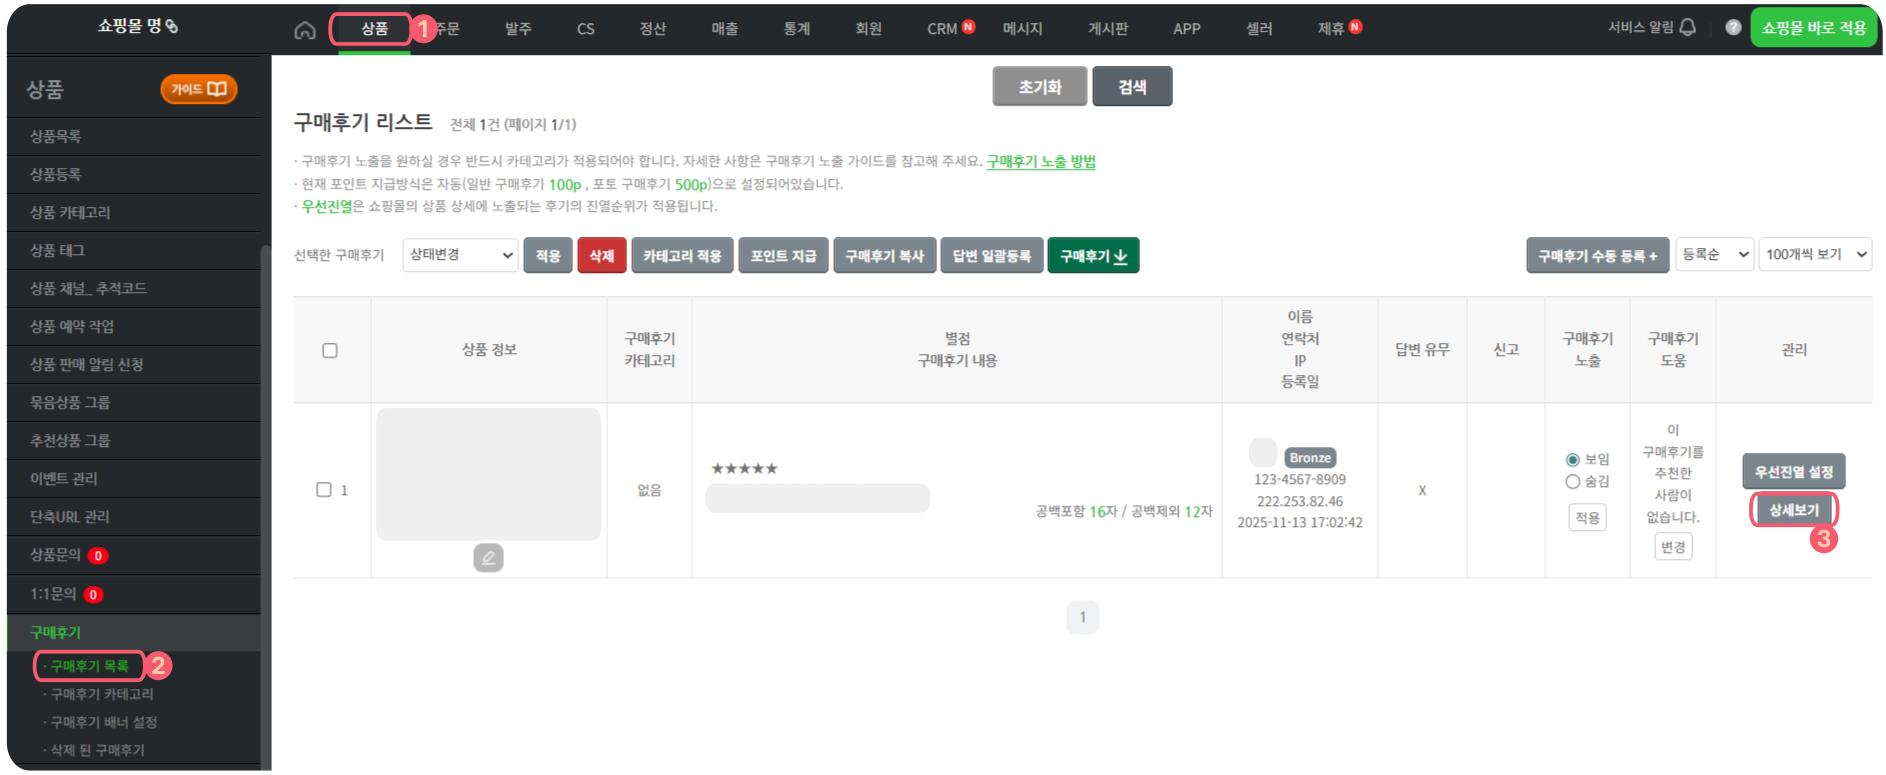Click the 카테고리 적용 button

click(x=682, y=256)
